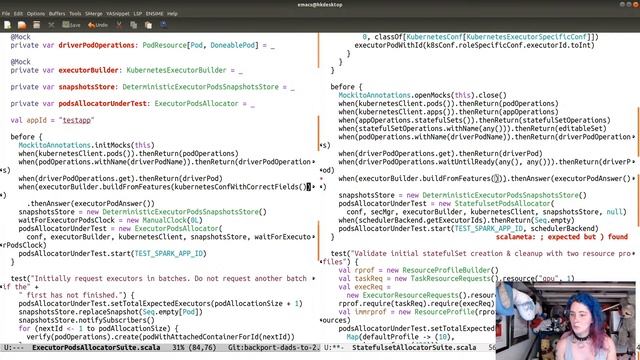Open the ENSIME menu
The width and height of the screenshot is (640, 360).
click(x=154, y=13)
